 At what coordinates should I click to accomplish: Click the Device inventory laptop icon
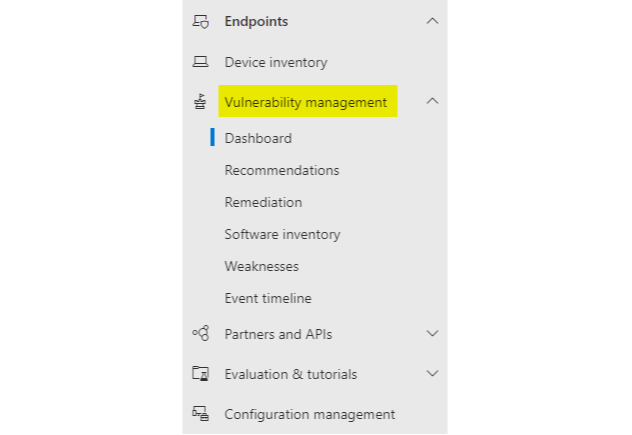200,62
